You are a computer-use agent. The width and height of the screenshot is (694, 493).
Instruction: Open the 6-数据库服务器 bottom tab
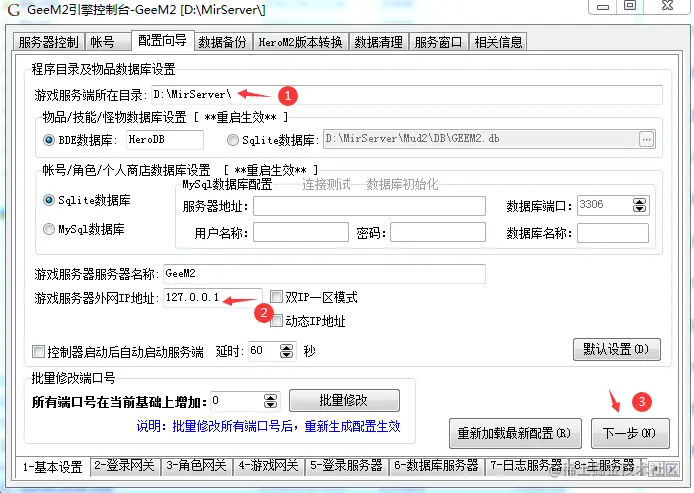point(437,466)
